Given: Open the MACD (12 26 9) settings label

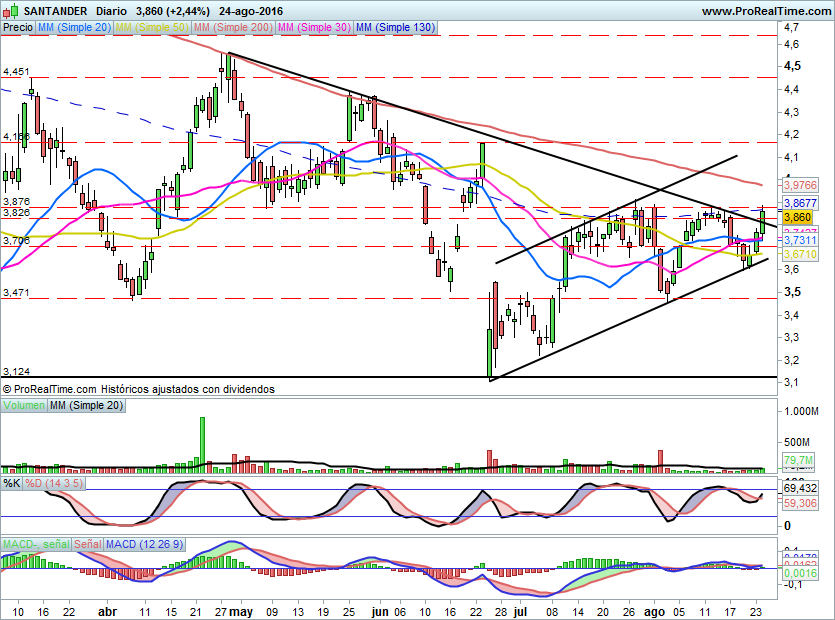Looking at the screenshot, I should tap(144, 544).
